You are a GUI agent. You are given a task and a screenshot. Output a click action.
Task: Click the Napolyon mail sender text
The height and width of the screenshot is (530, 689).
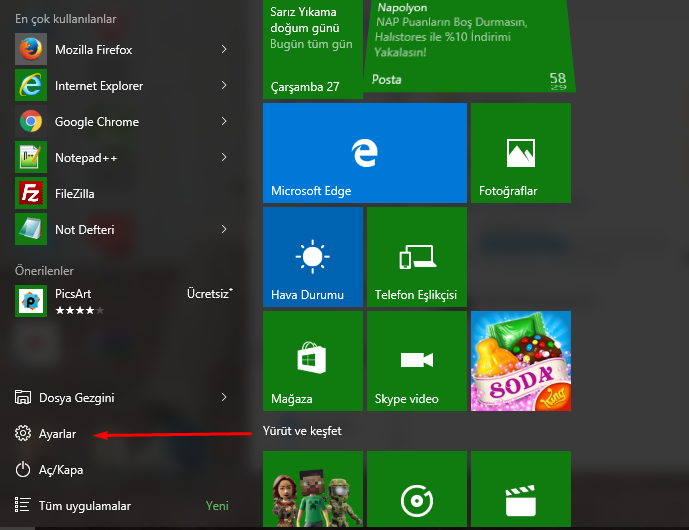(402, 7)
